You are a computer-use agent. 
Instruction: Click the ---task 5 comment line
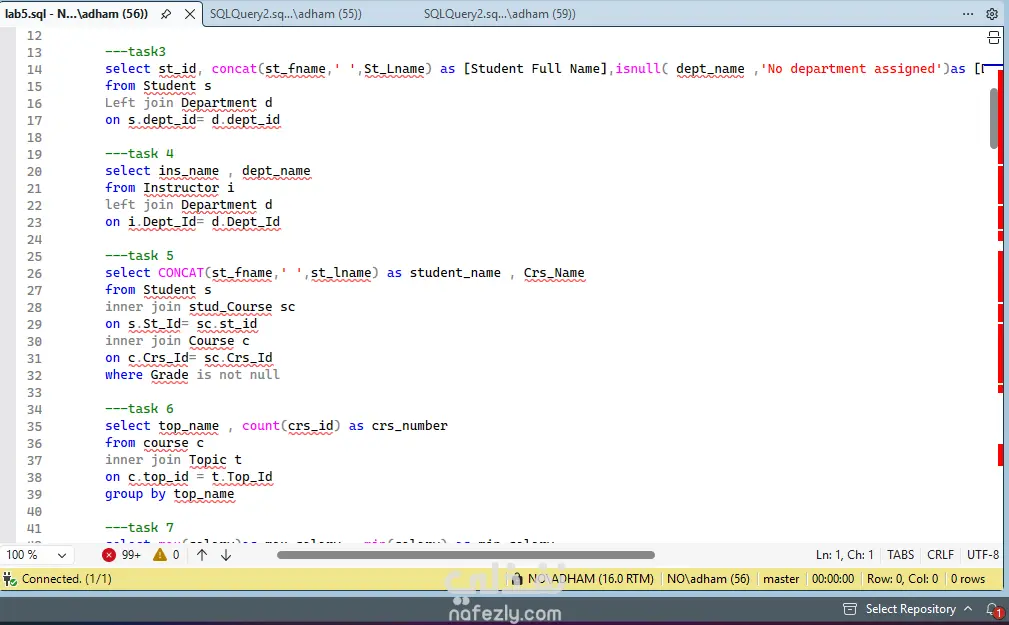pos(139,256)
